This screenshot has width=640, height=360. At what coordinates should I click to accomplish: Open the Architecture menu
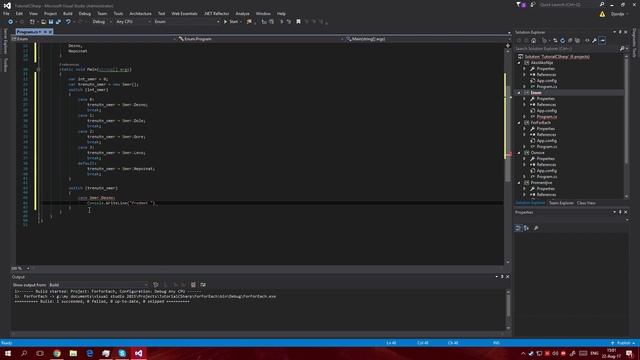tap(140, 13)
